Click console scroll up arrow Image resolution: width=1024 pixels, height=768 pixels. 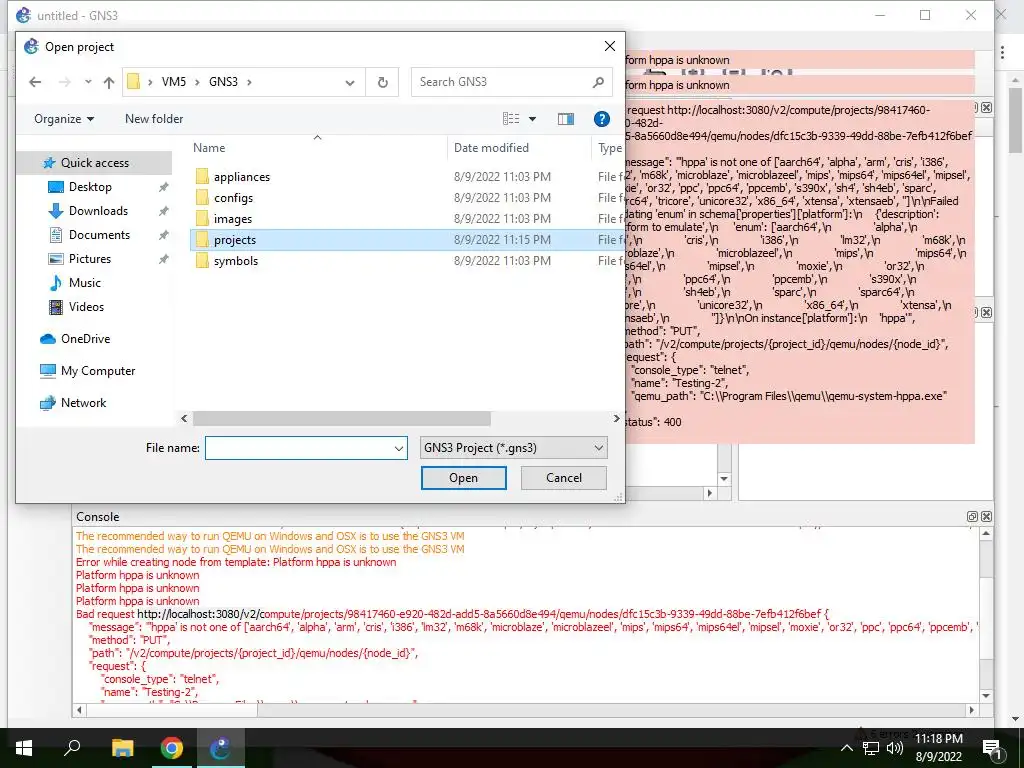[986, 534]
